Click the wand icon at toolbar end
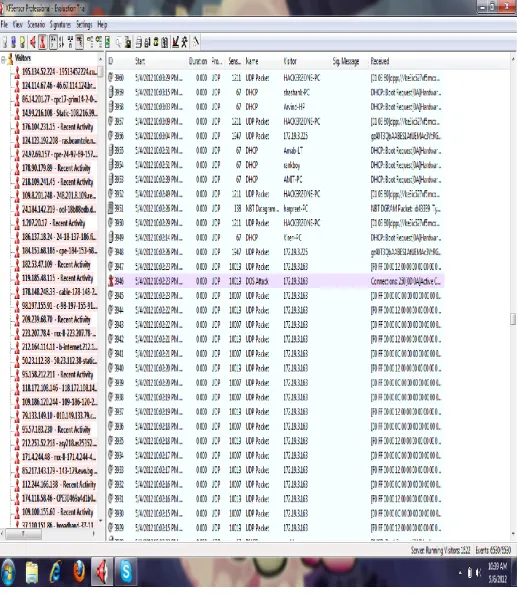Screen dimensions: 519x596 (x=196, y=41)
